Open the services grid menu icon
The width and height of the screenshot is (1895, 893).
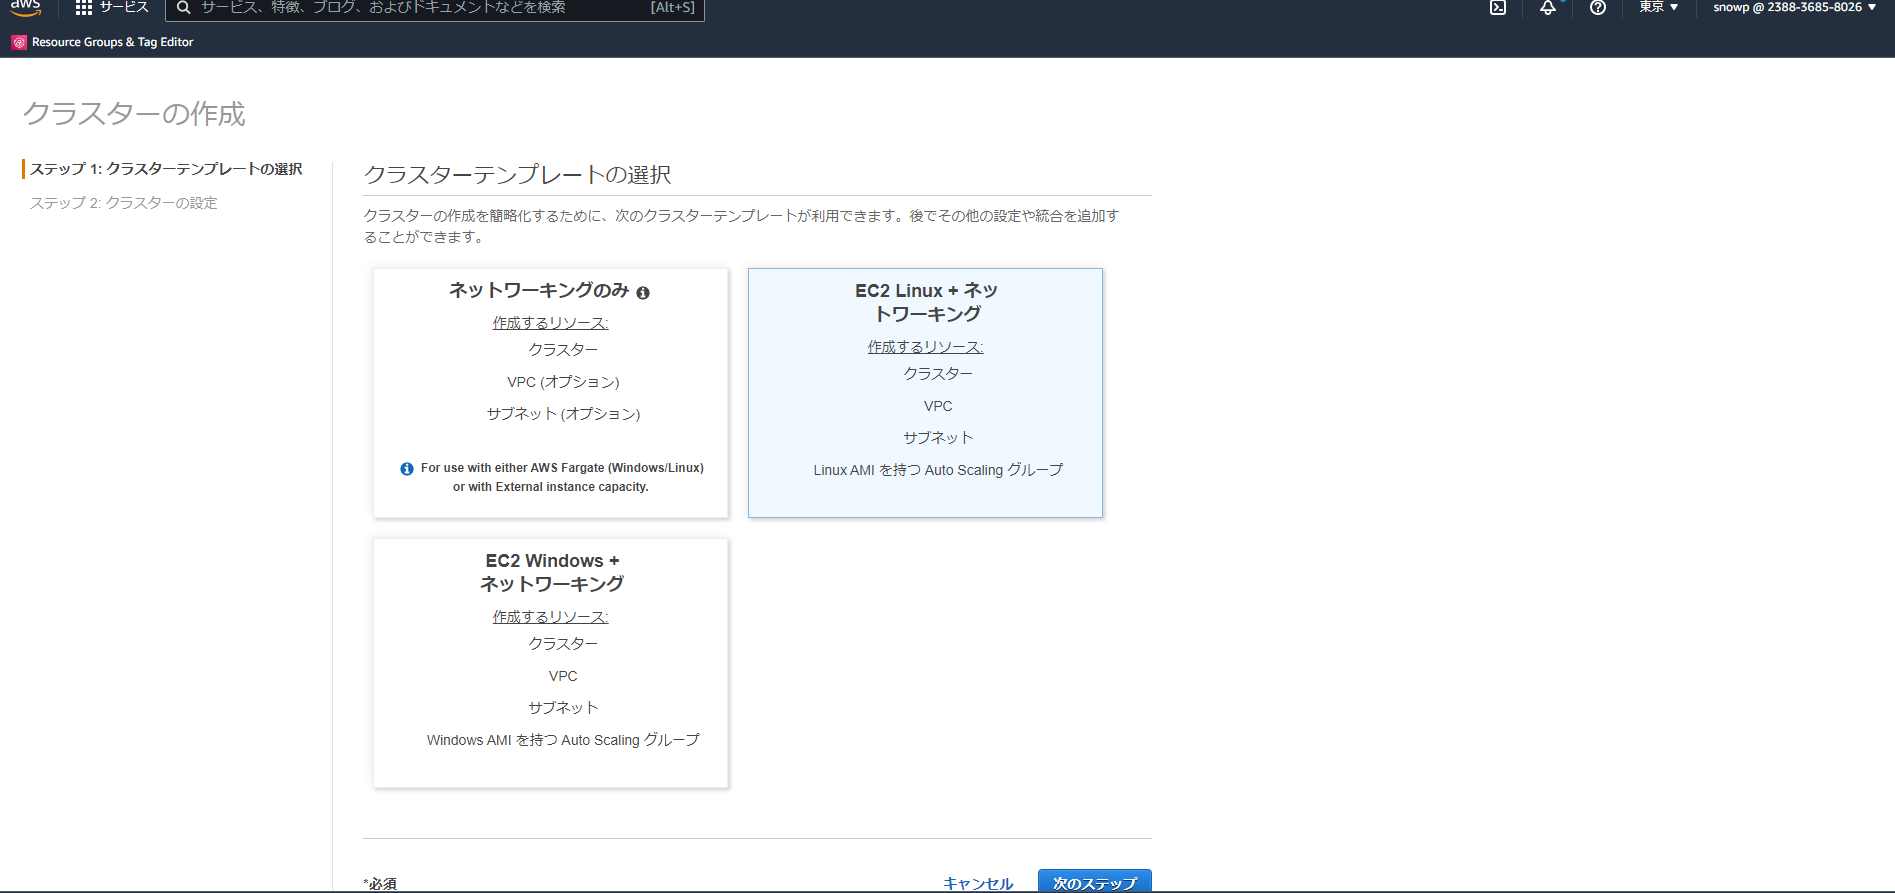84,7
